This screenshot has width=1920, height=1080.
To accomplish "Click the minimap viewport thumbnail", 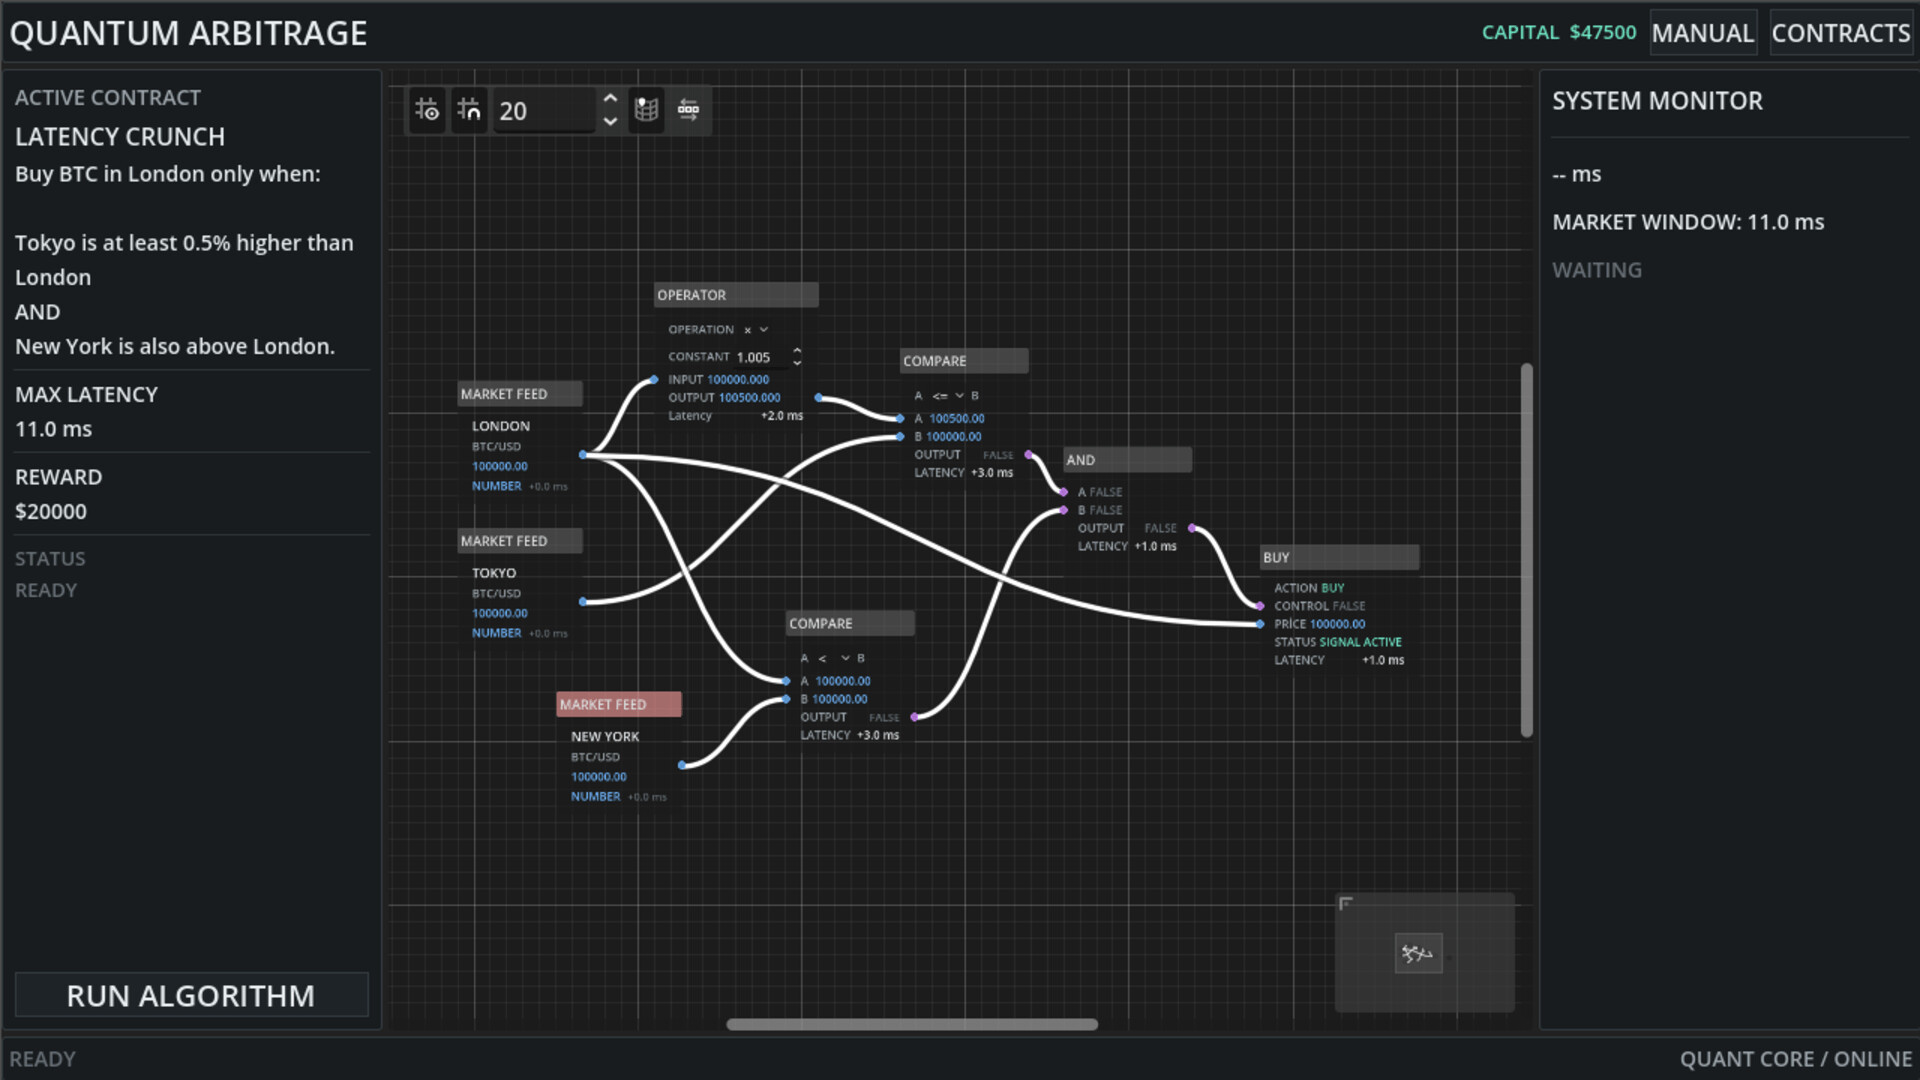I will point(1418,953).
